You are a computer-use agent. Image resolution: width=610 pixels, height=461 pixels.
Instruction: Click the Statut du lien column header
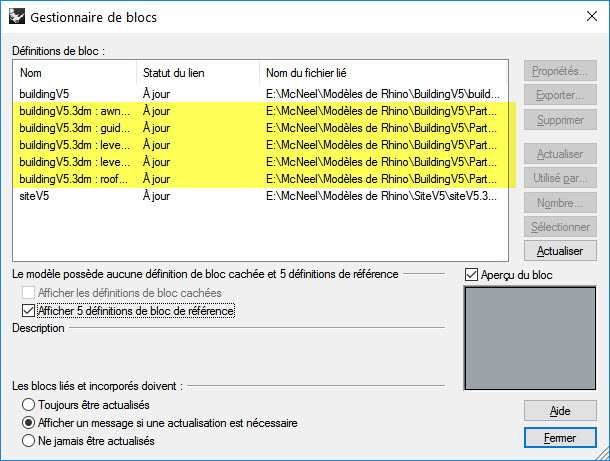(x=198, y=73)
